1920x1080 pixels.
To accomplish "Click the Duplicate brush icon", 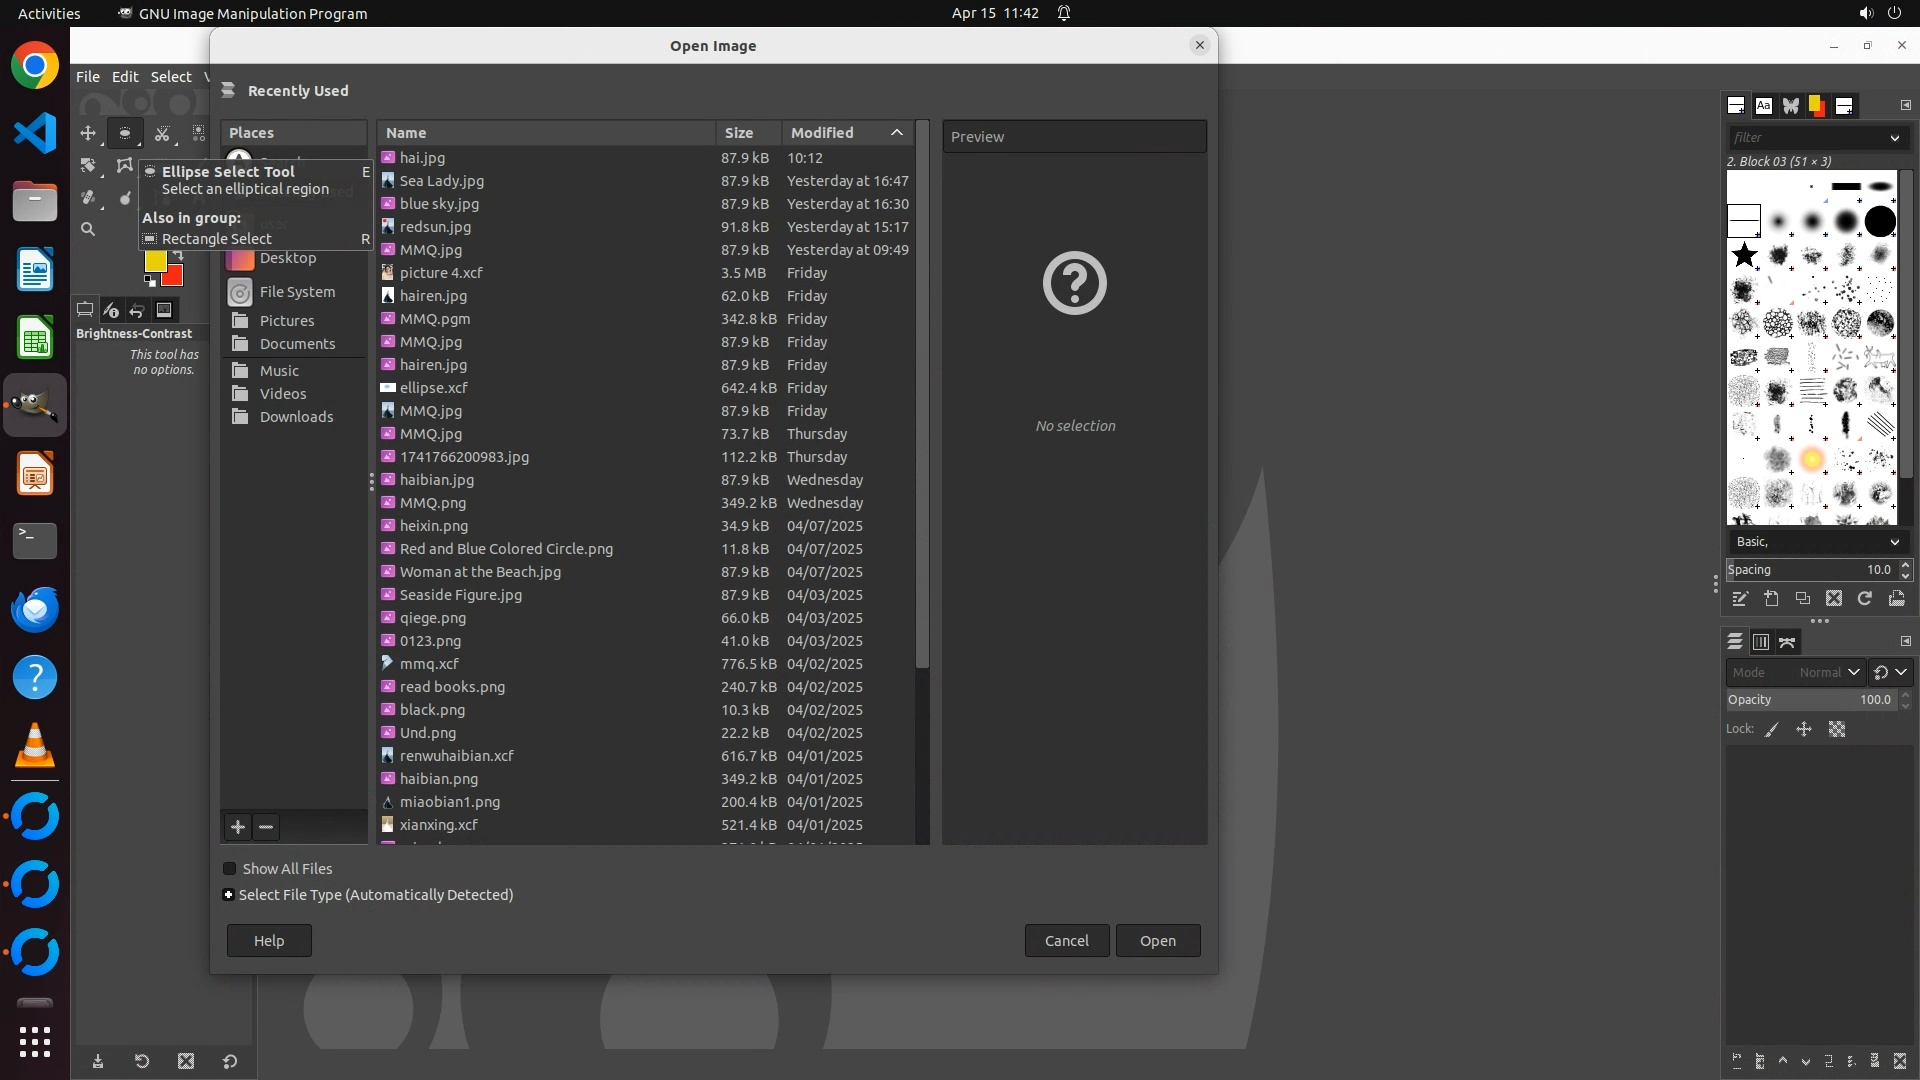I will point(1802,599).
